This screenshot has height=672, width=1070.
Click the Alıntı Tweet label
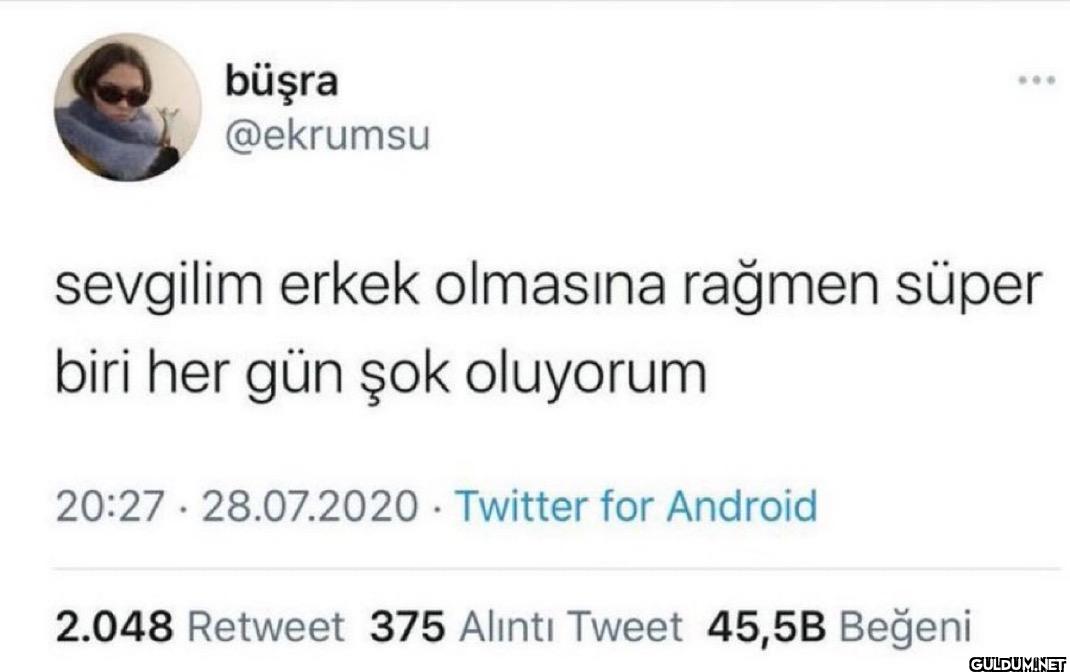point(570,626)
